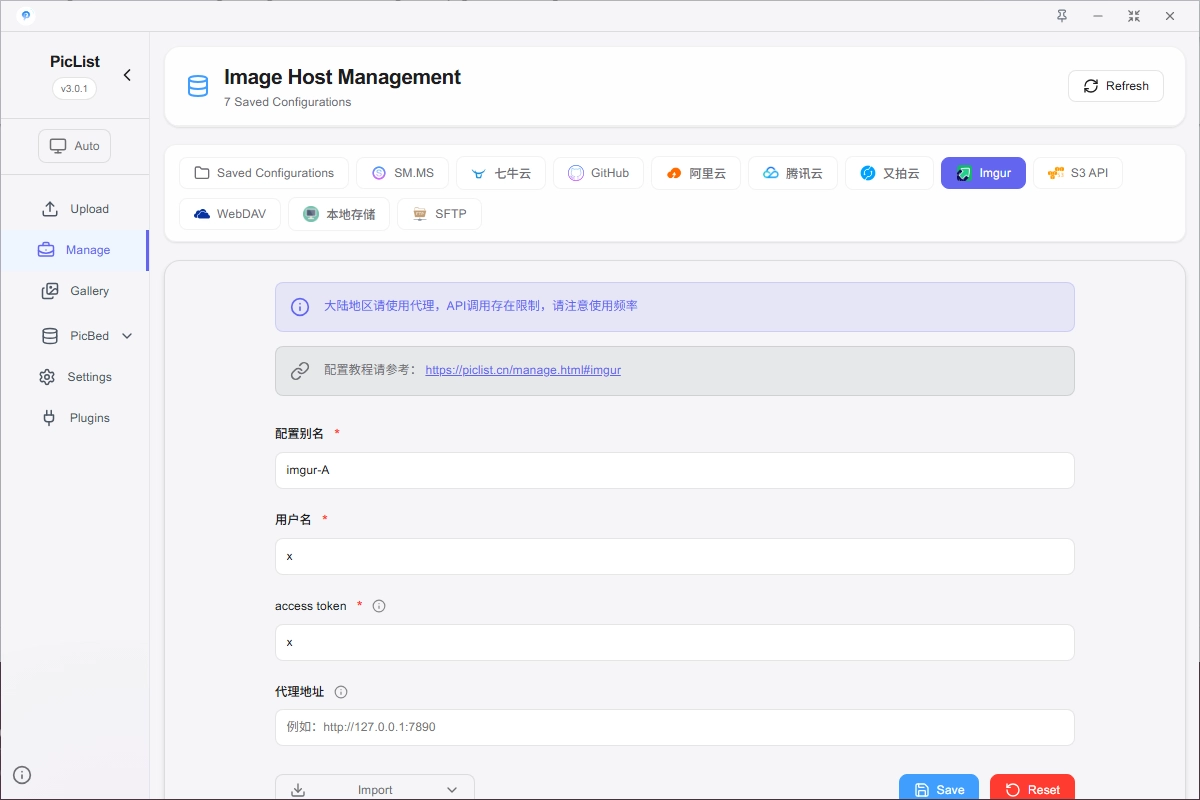Open the Settings page
This screenshot has height=800, width=1200.
click(75, 377)
